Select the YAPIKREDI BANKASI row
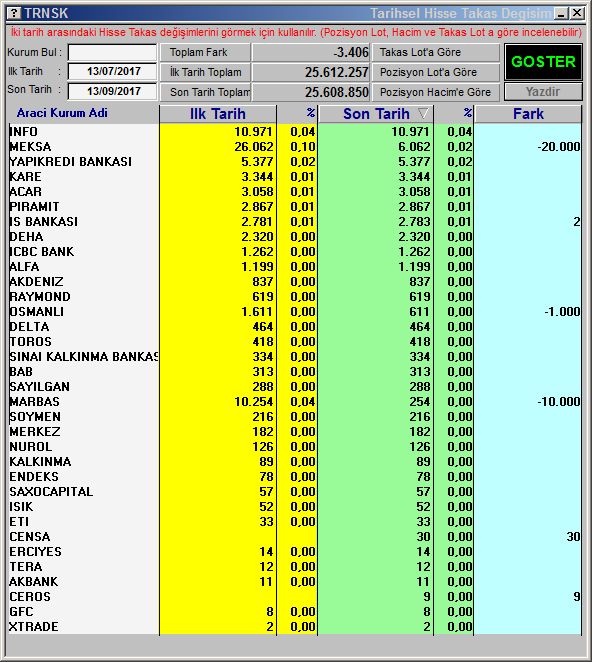This screenshot has height=662, width=592. click(x=295, y=162)
